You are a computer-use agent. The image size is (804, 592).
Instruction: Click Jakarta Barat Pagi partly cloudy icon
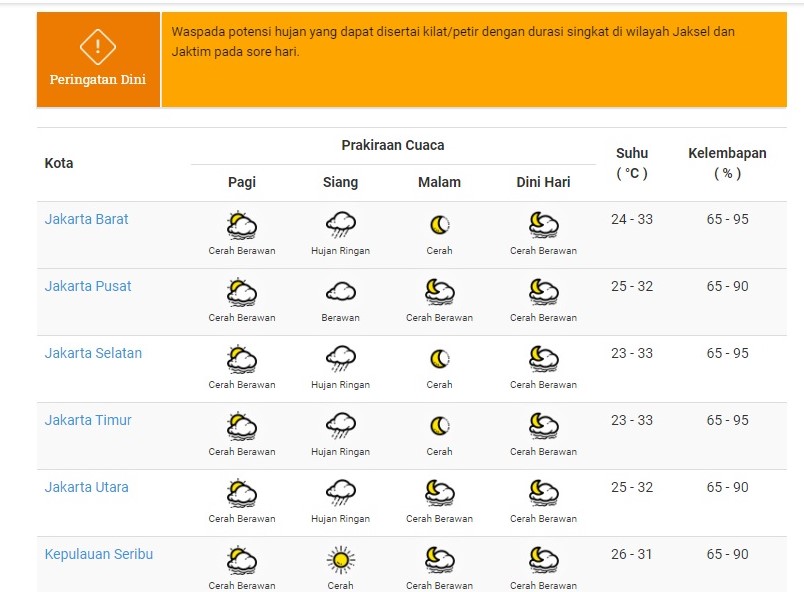242,225
